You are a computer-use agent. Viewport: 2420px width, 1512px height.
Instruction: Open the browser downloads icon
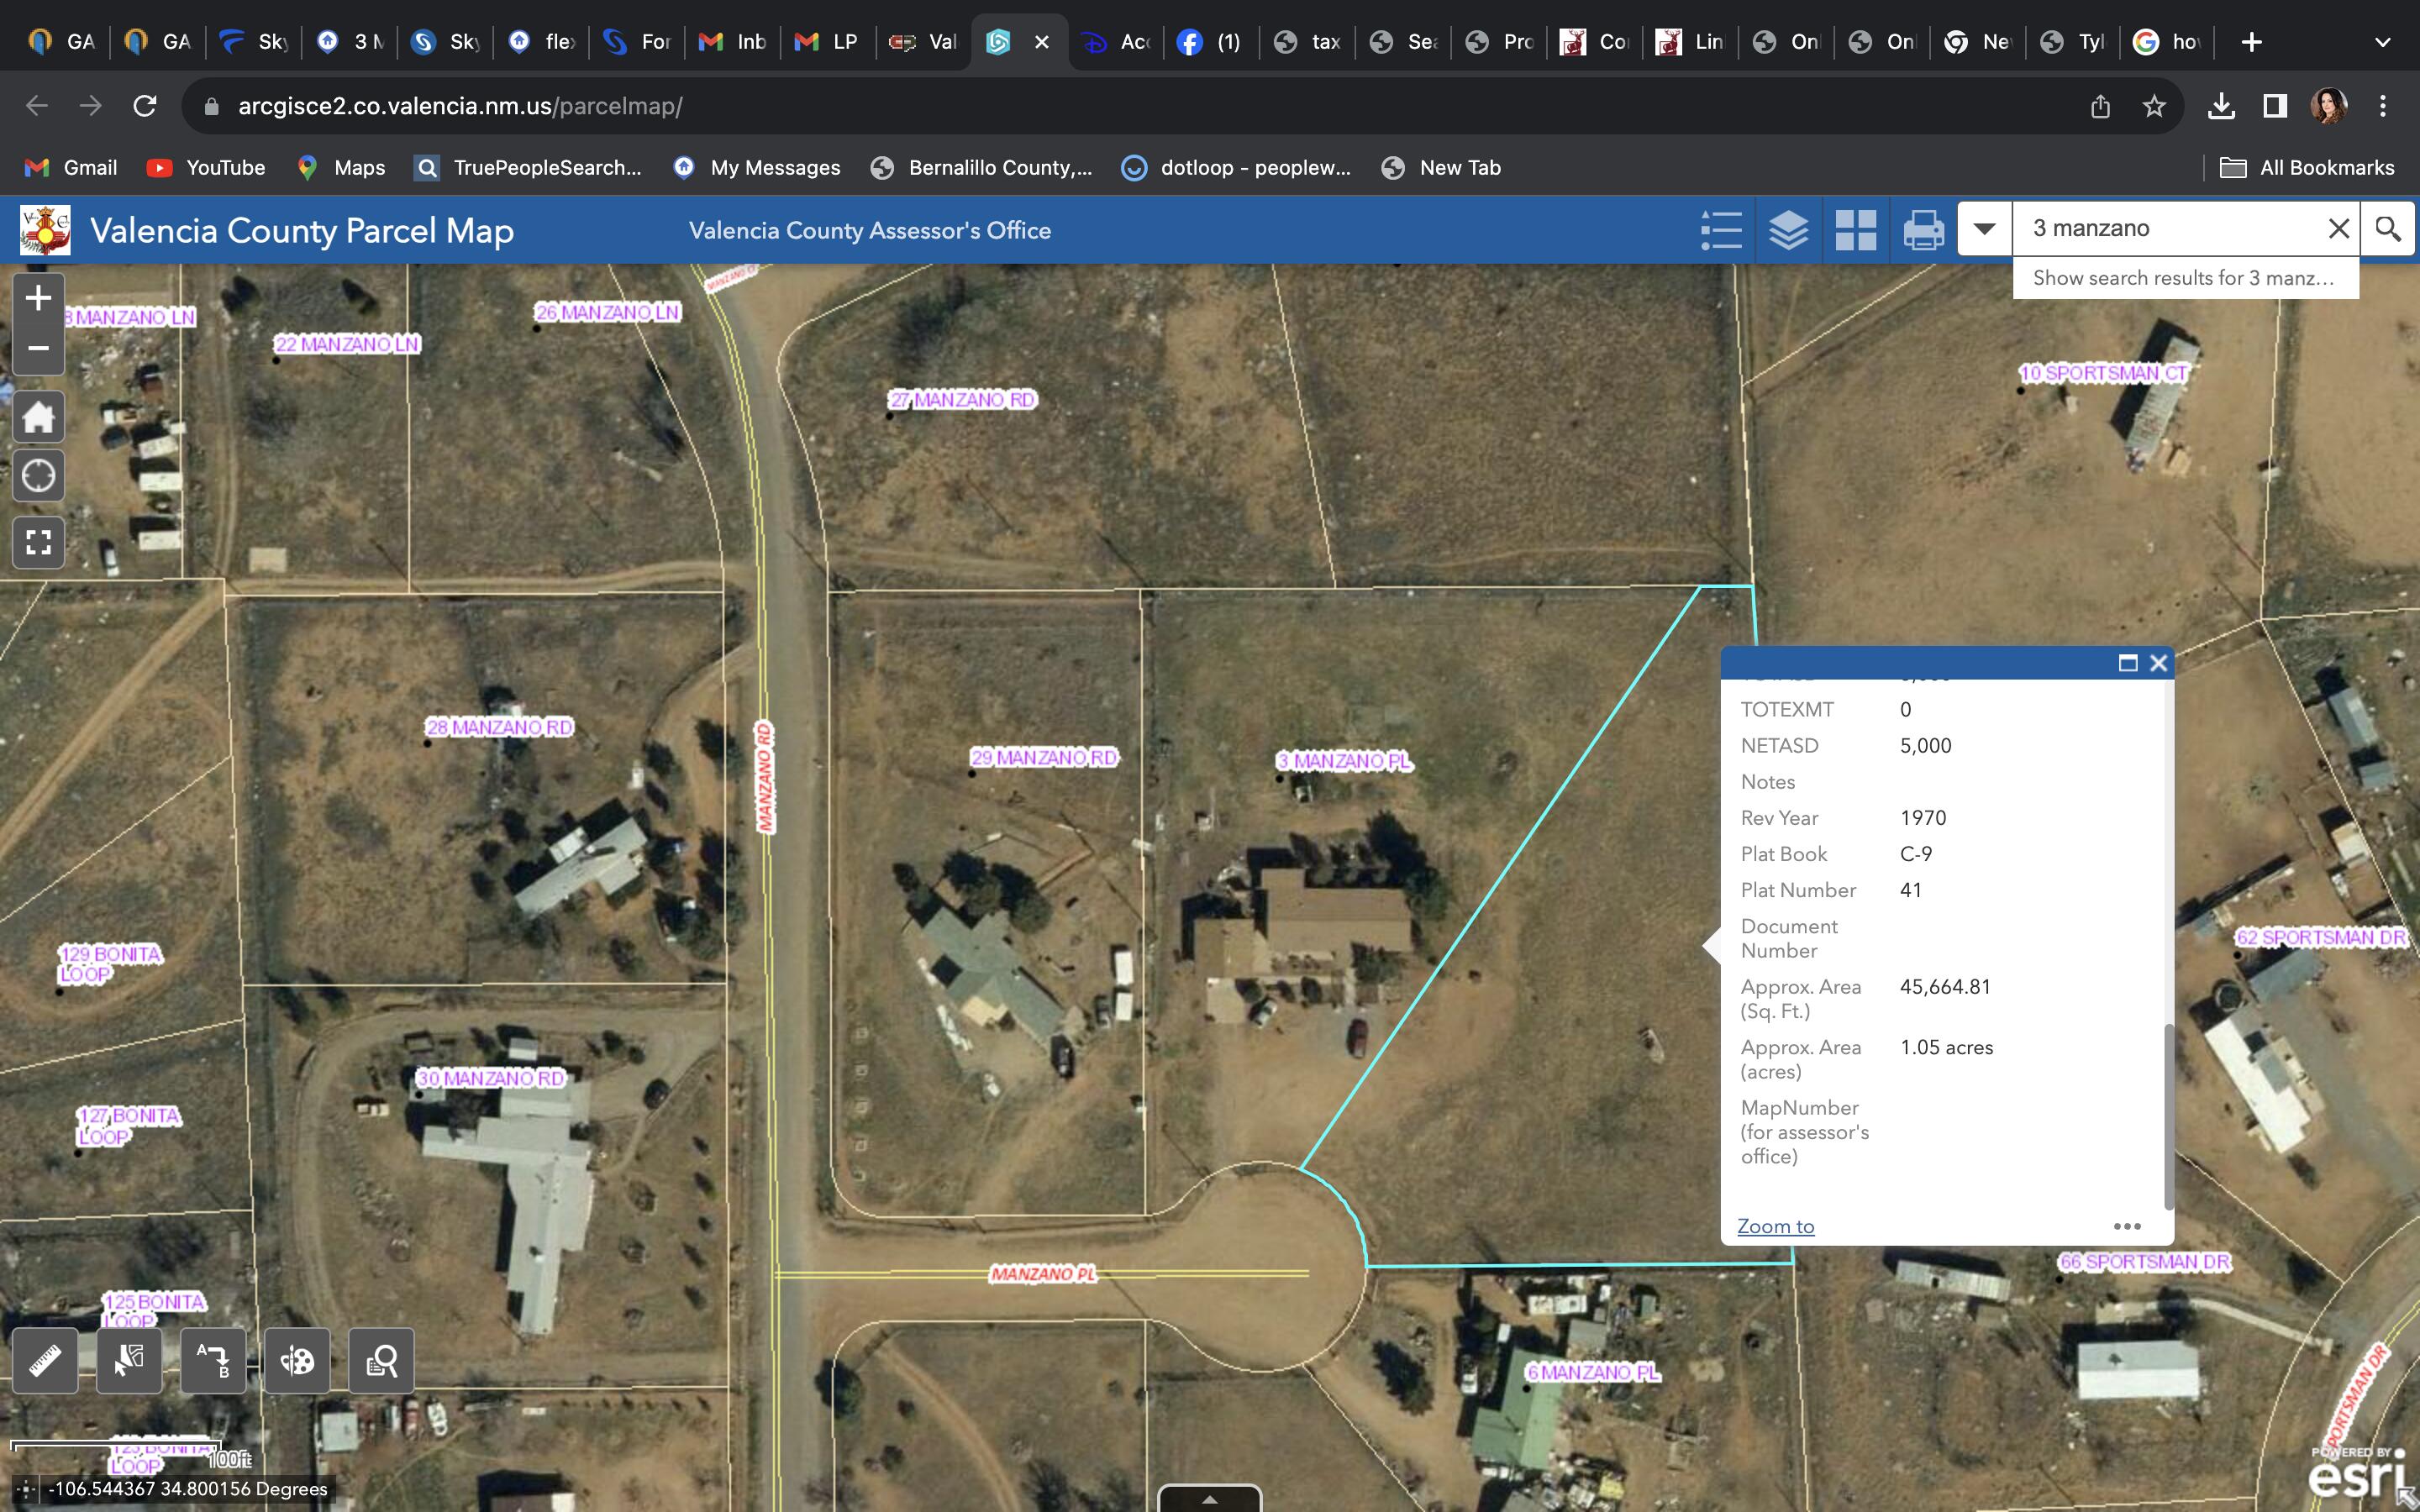(2221, 106)
